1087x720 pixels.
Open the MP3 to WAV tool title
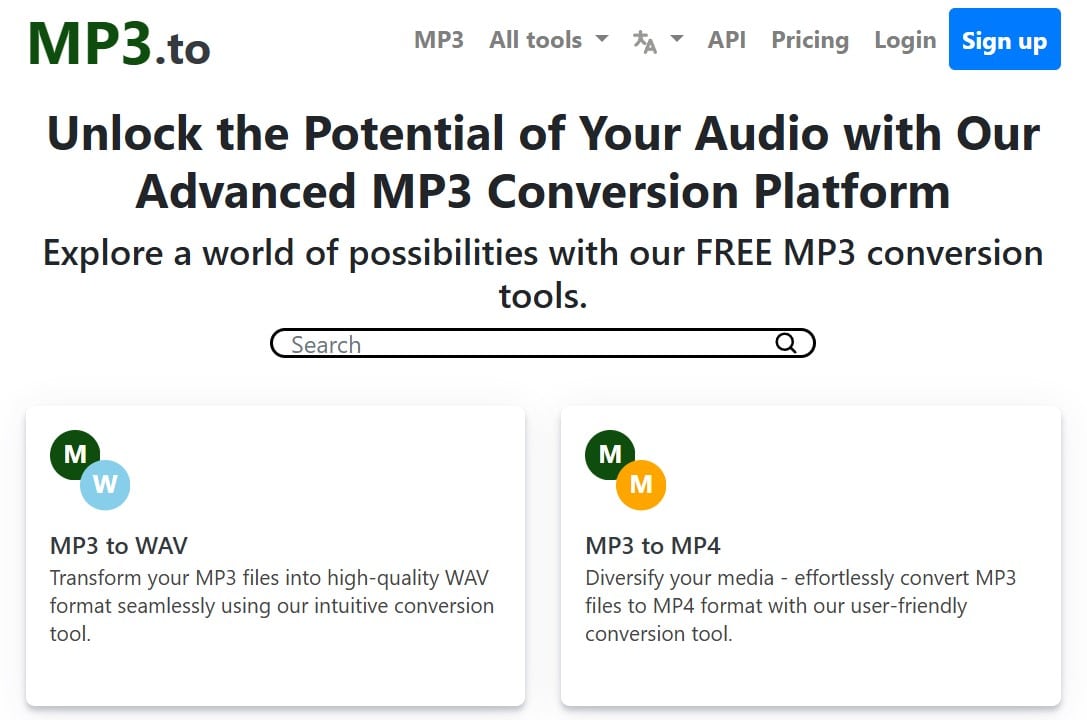point(119,546)
